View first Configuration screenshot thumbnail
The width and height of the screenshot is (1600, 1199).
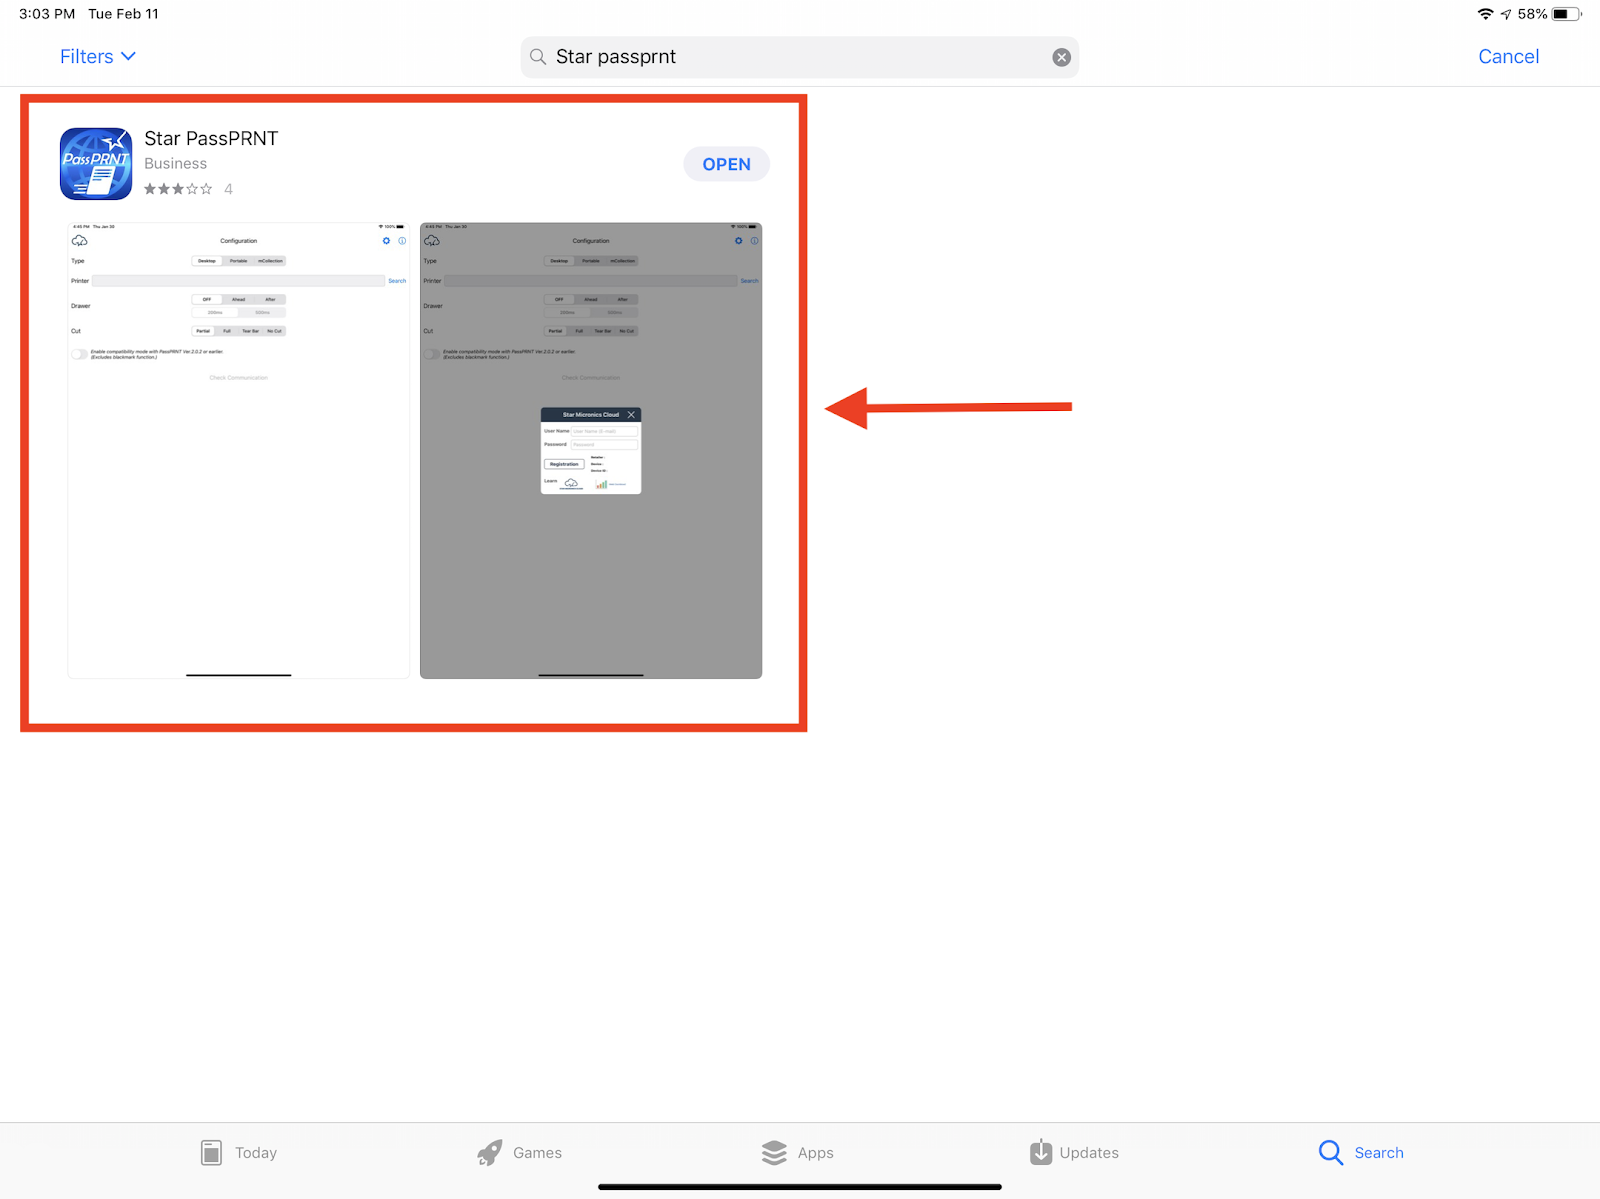click(239, 450)
